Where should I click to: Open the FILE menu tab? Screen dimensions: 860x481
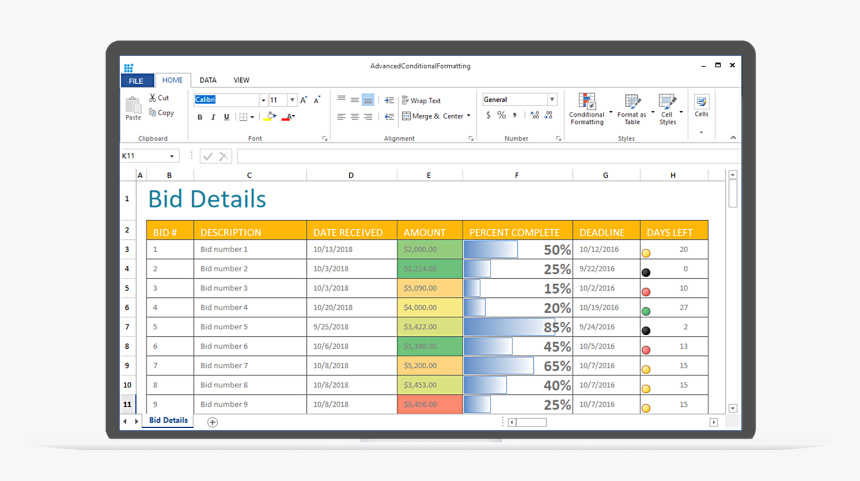pos(136,81)
